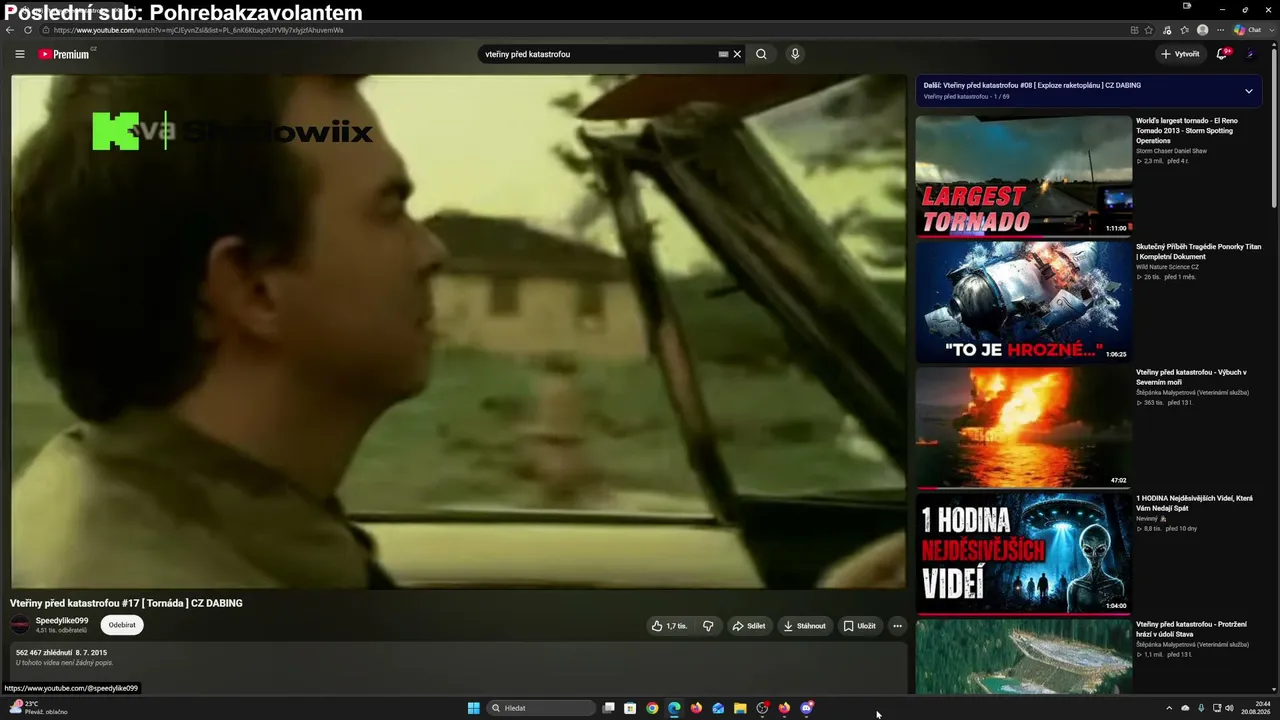1280x720 pixels.
Task: Show hidden system tray icons
Action: pyautogui.click(x=1169, y=708)
